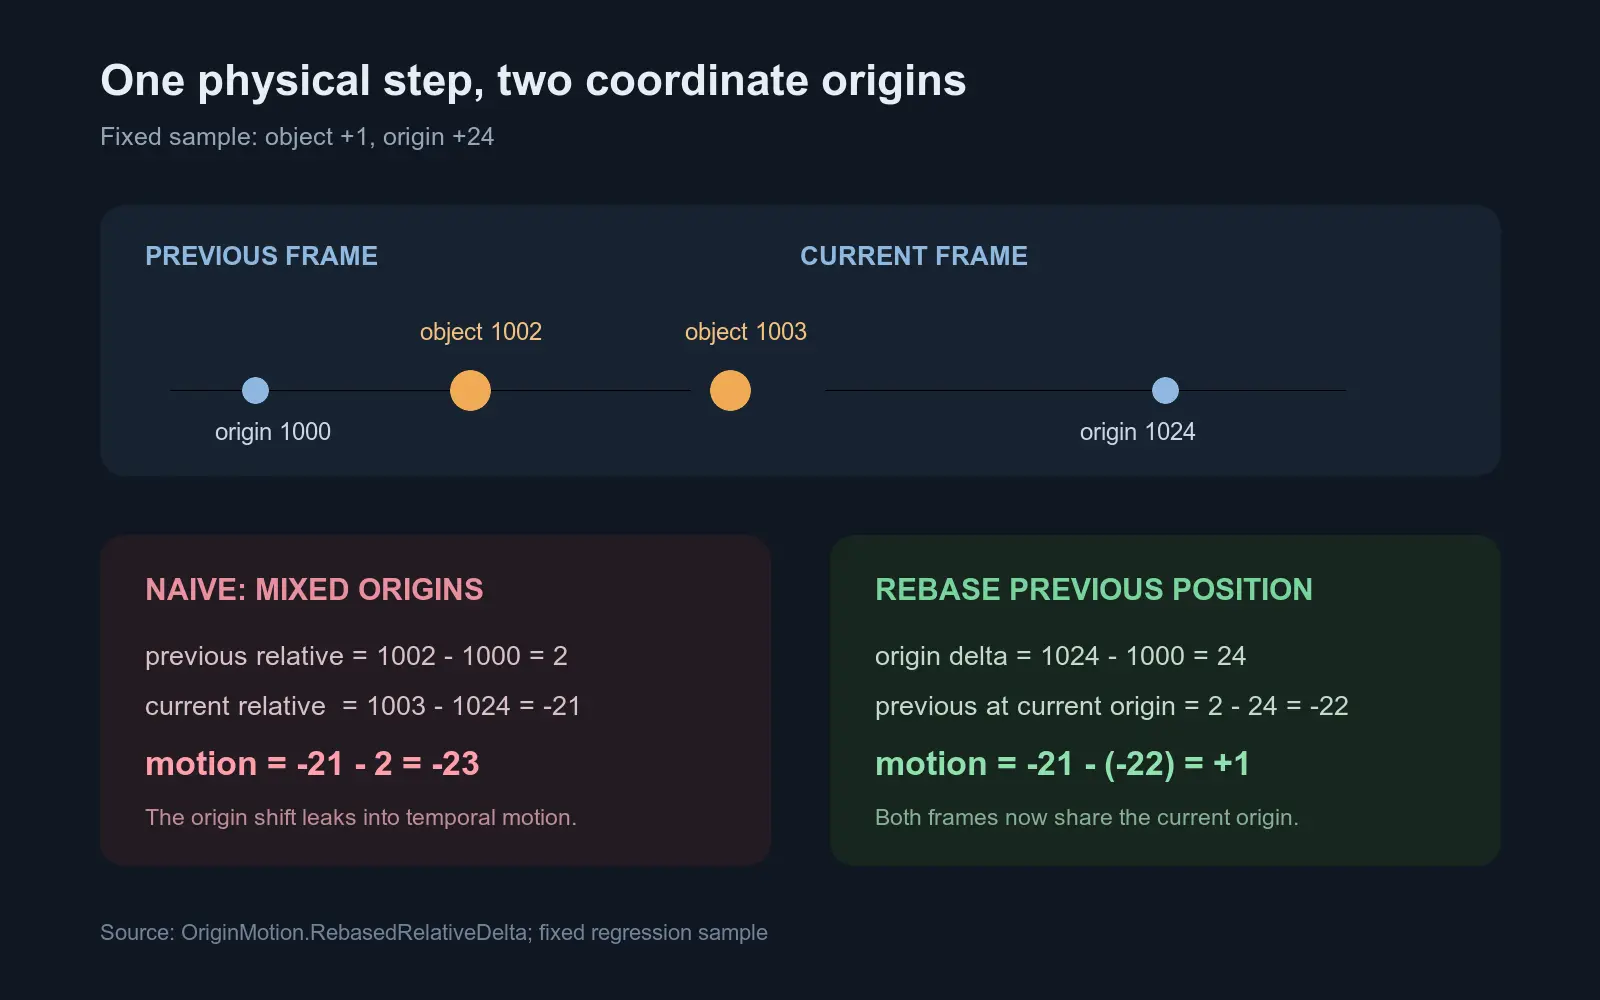
Task: Click the CURRENT FRAME heading
Action: tap(914, 256)
